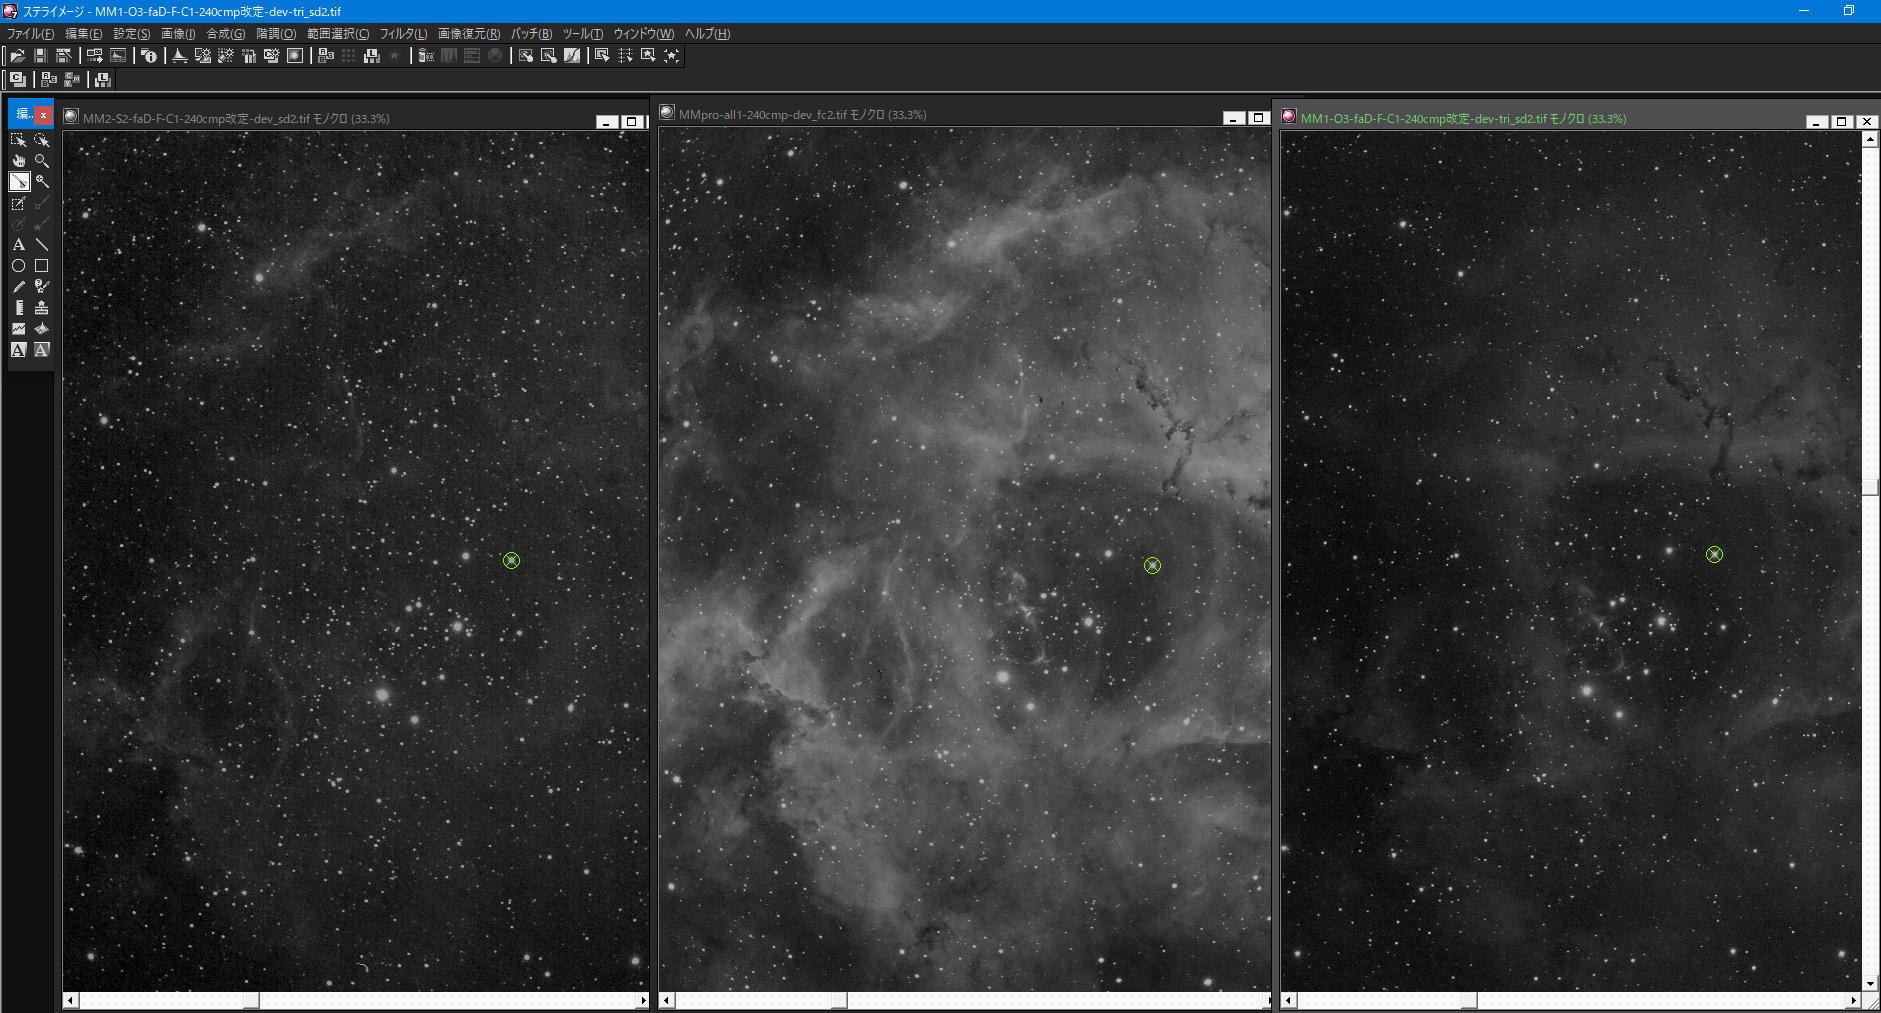Open the 階調(O) menu
The image size is (1881, 1013).
276,34
